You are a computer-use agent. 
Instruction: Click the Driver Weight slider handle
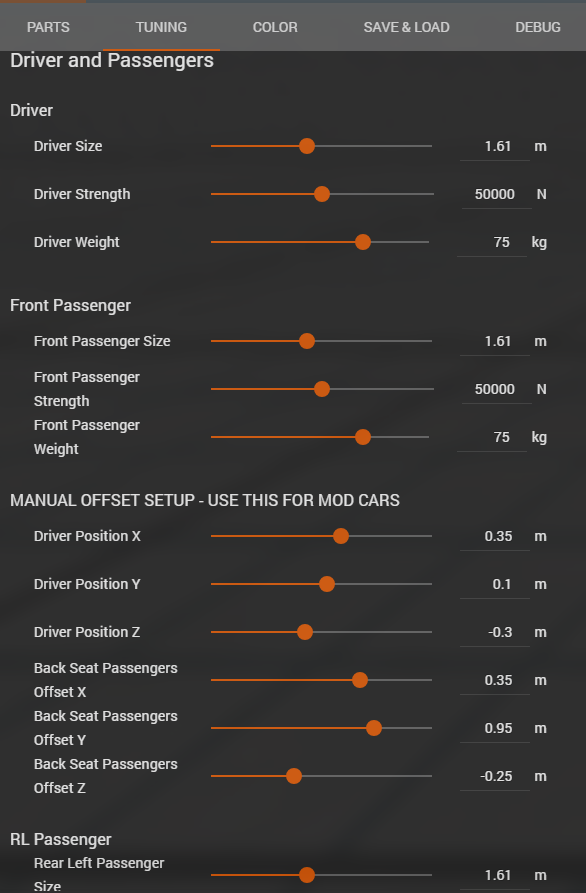click(363, 242)
